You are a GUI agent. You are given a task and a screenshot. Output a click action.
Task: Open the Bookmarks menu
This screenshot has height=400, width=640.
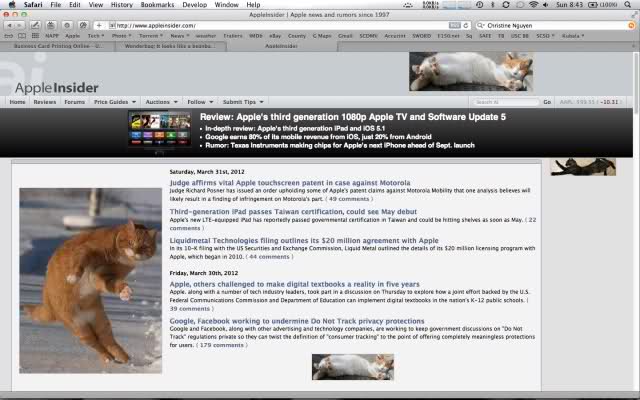pos(157,5)
